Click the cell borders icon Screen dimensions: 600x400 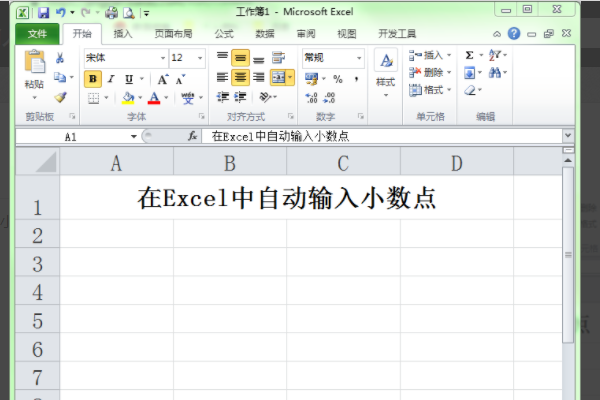(93, 98)
